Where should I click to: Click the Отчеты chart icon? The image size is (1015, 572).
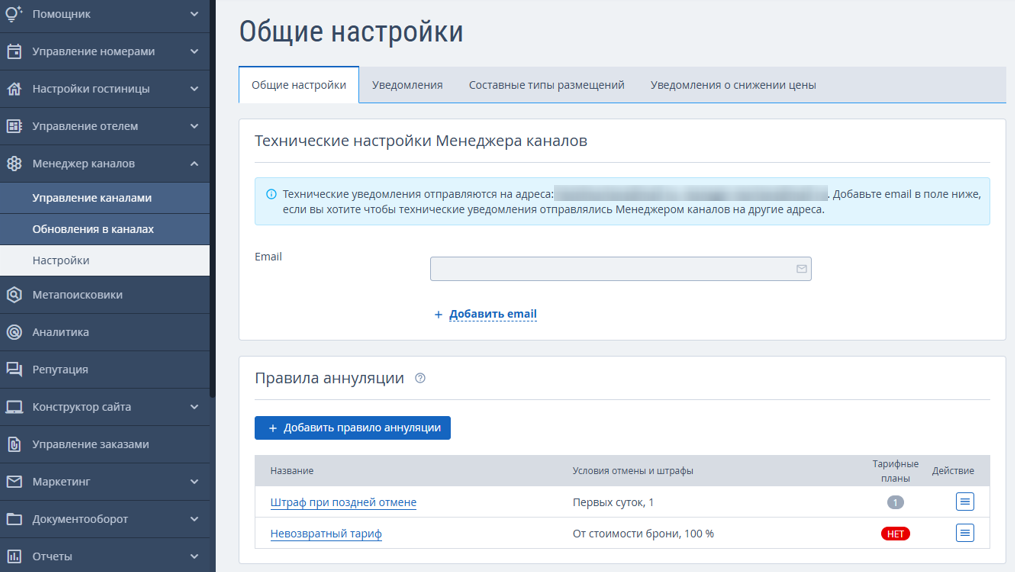(14, 556)
